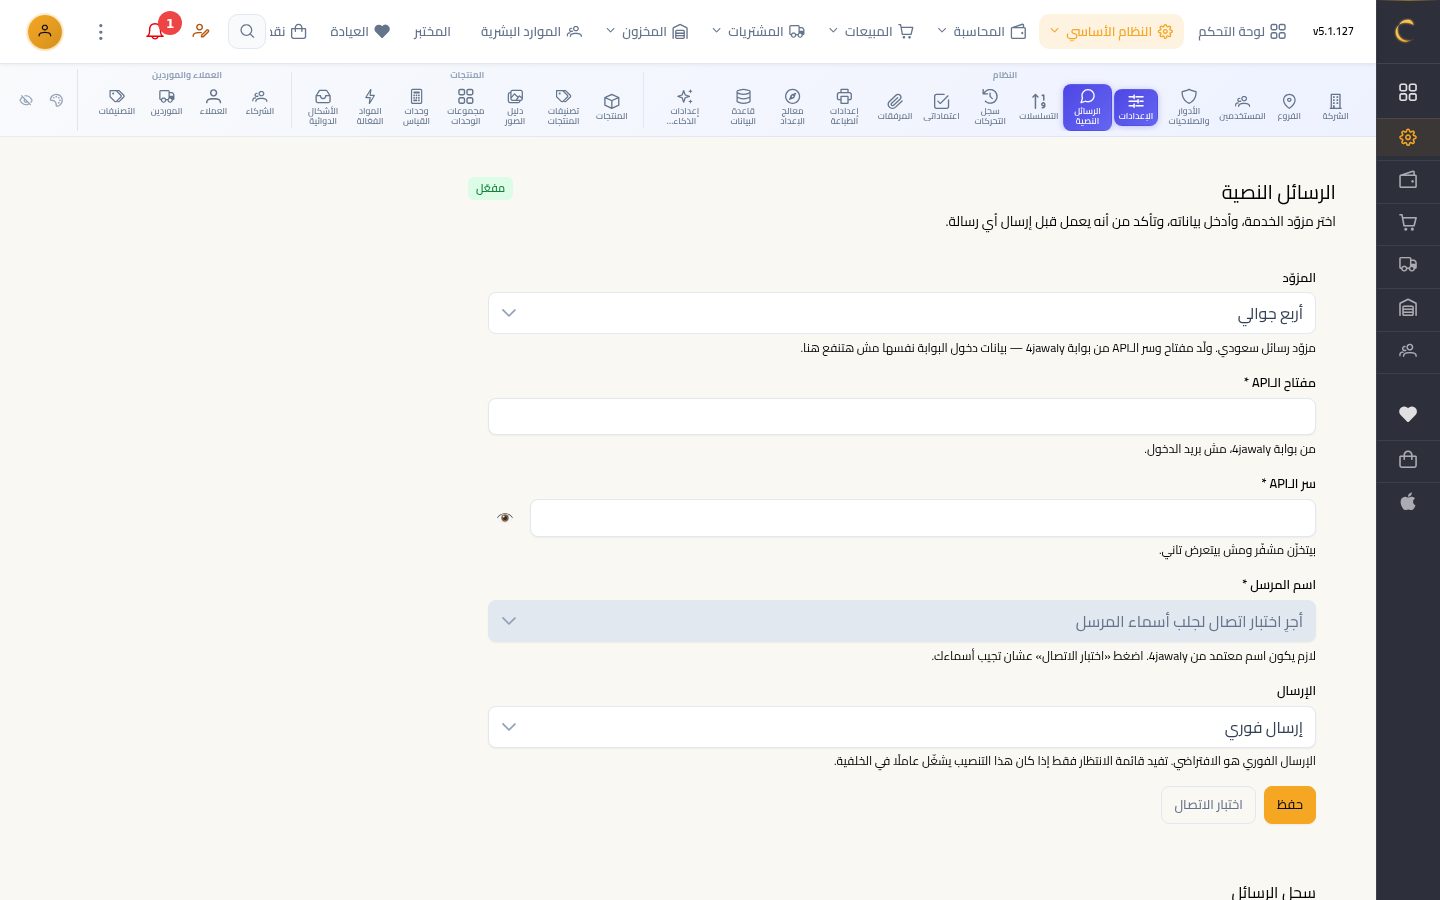Click the حفظ save button
Viewport: 1440px width, 900px height.
(x=1290, y=805)
